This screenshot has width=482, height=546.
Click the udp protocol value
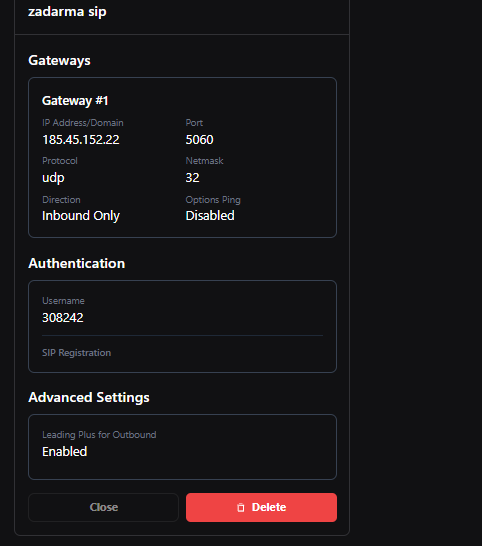(53, 178)
